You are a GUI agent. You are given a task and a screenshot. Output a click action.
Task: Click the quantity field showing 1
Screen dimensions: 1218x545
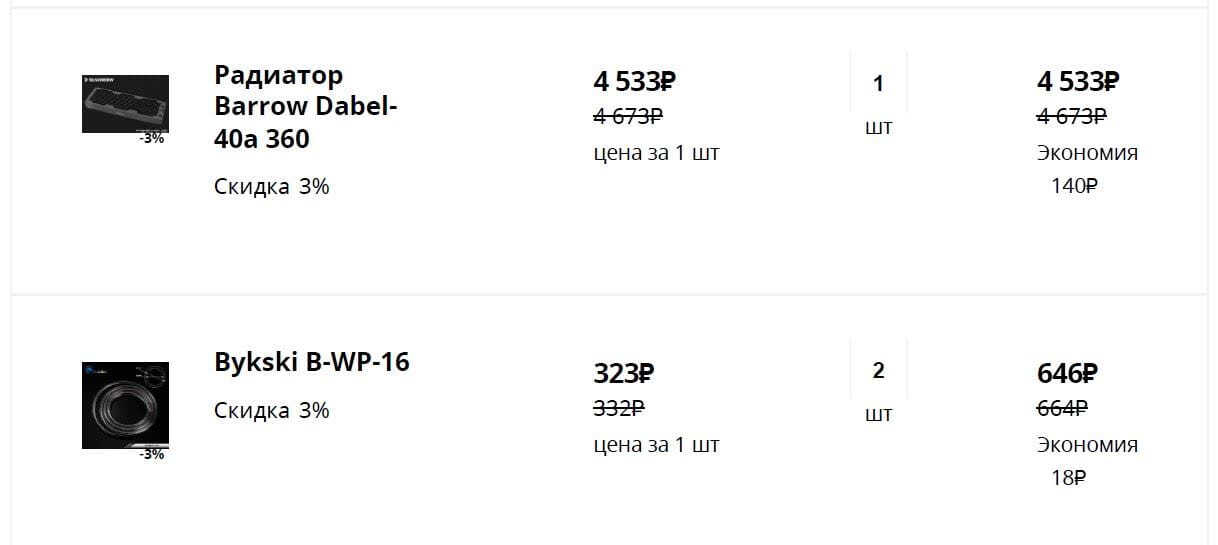878,83
